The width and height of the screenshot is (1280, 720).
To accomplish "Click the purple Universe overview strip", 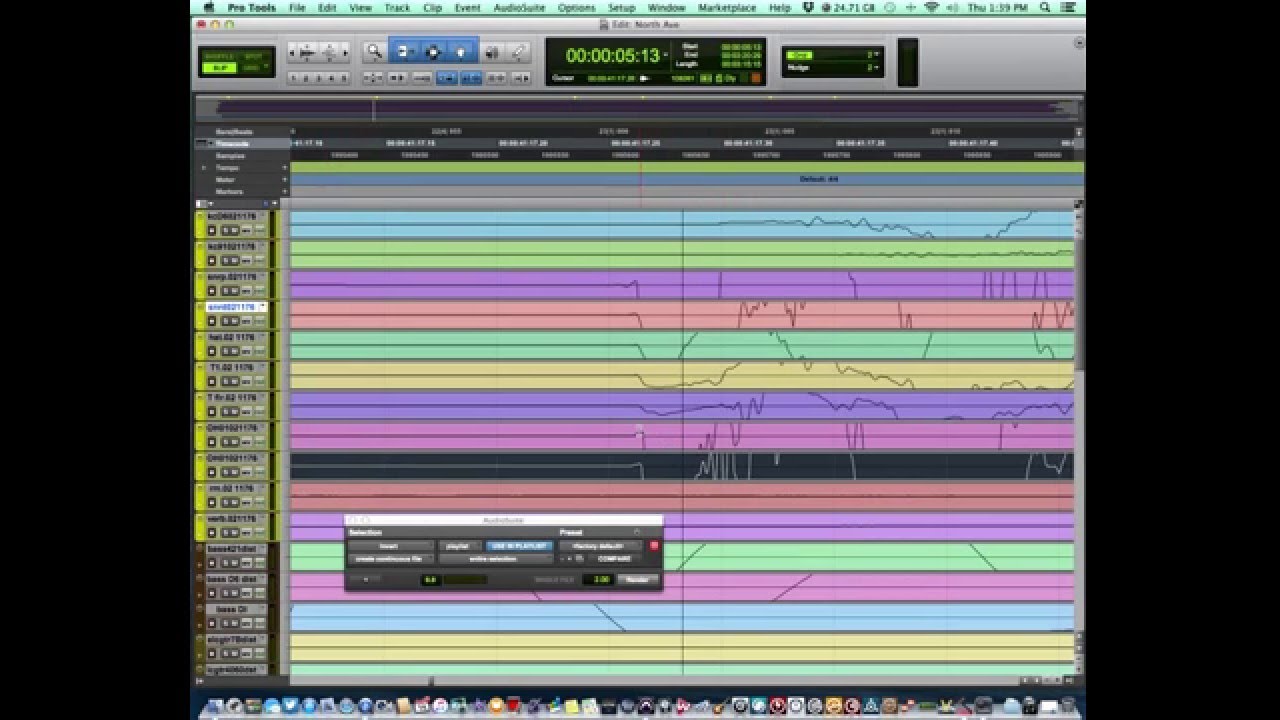I will (x=636, y=109).
